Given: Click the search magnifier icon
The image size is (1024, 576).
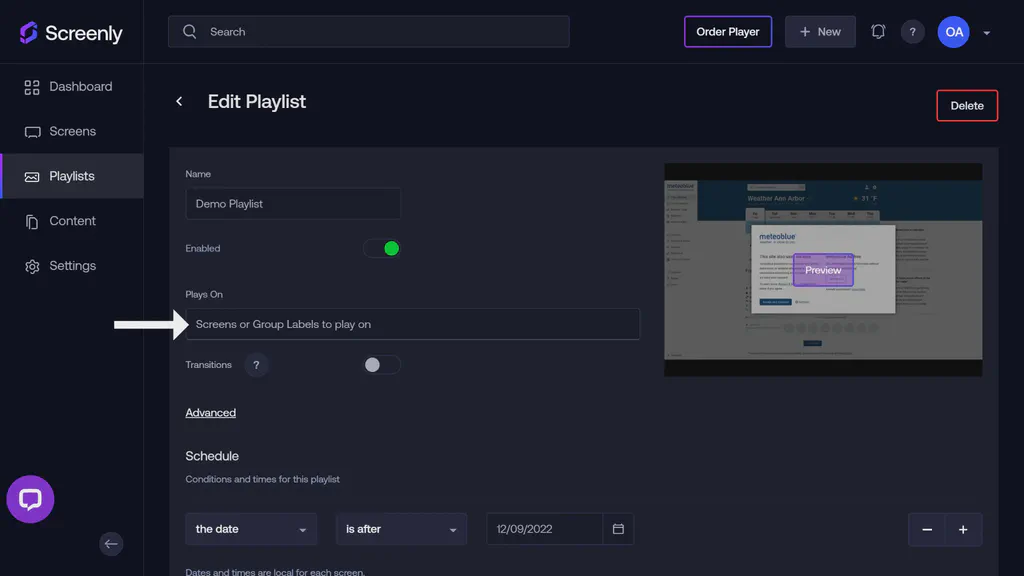Looking at the screenshot, I should pos(189,31).
